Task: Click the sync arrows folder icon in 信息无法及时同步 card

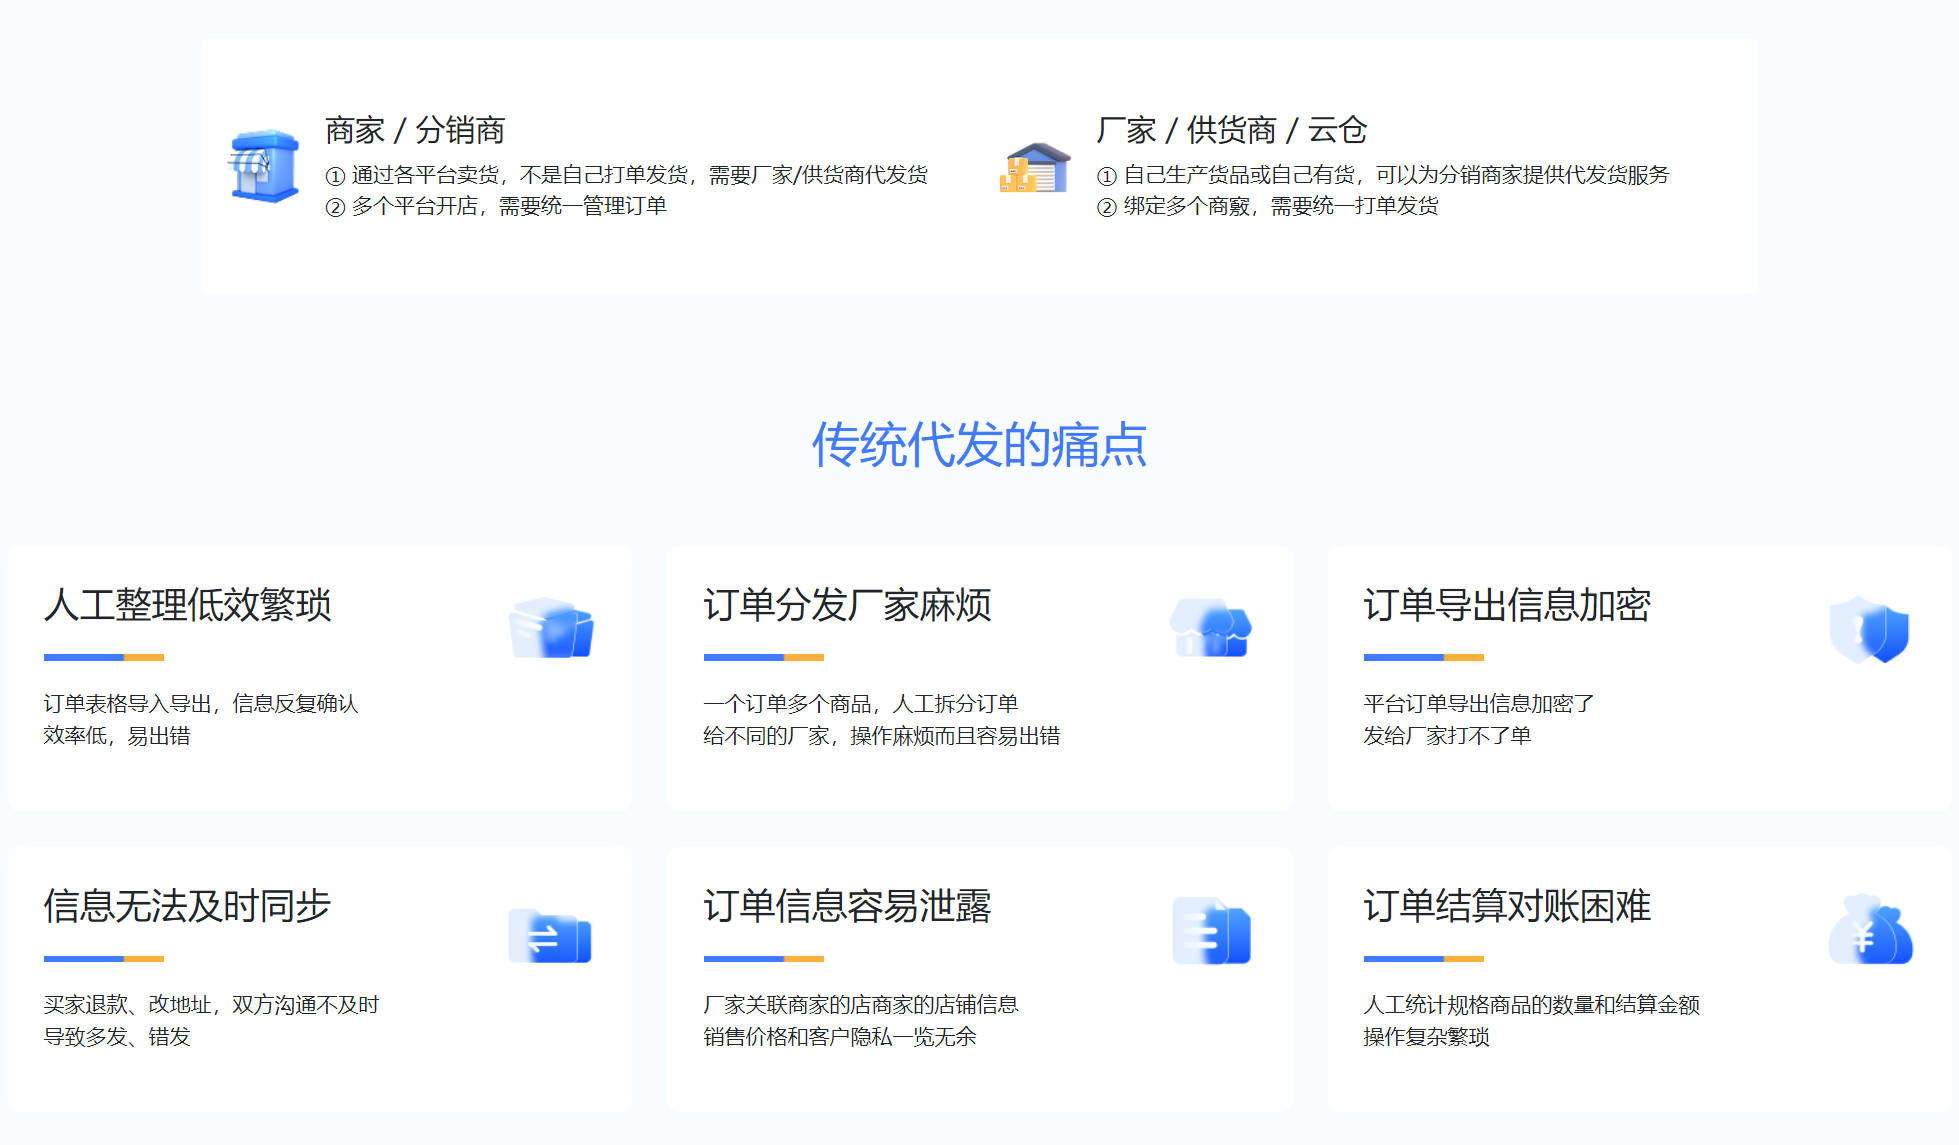Action: pos(550,936)
